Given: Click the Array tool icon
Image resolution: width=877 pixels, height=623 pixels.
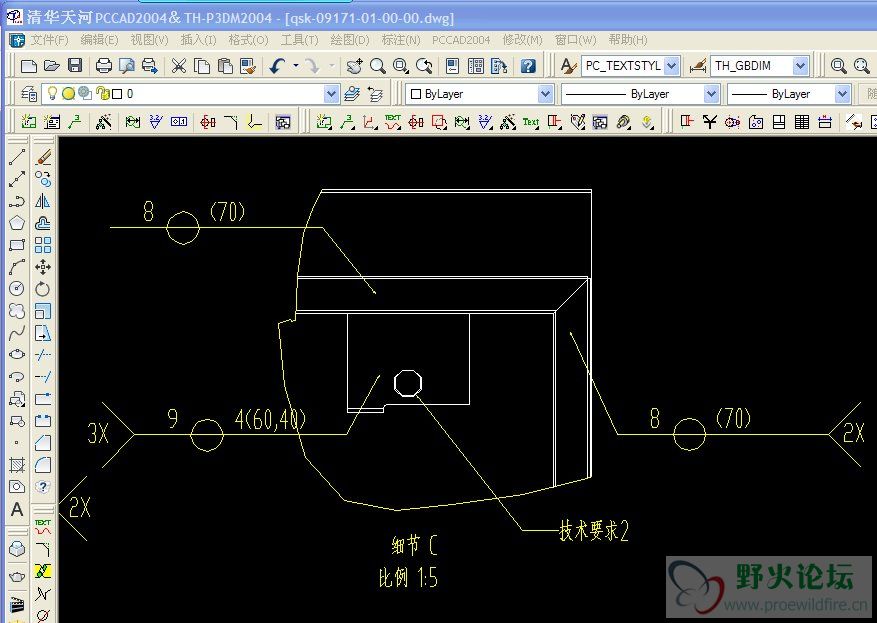Looking at the screenshot, I should (x=43, y=244).
